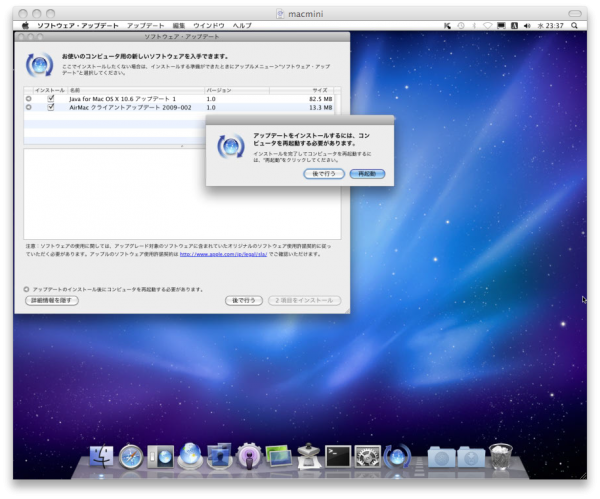Open the Time Machine menu bar icon

tap(461, 26)
